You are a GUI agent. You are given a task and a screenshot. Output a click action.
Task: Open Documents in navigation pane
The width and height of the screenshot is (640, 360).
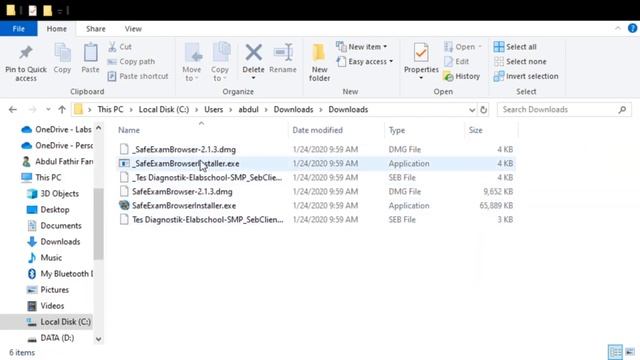coord(54,226)
